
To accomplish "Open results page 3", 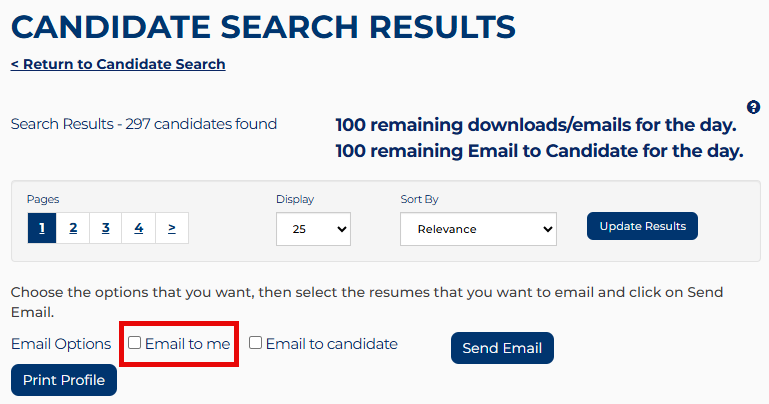I will pyautogui.click(x=105, y=228).
